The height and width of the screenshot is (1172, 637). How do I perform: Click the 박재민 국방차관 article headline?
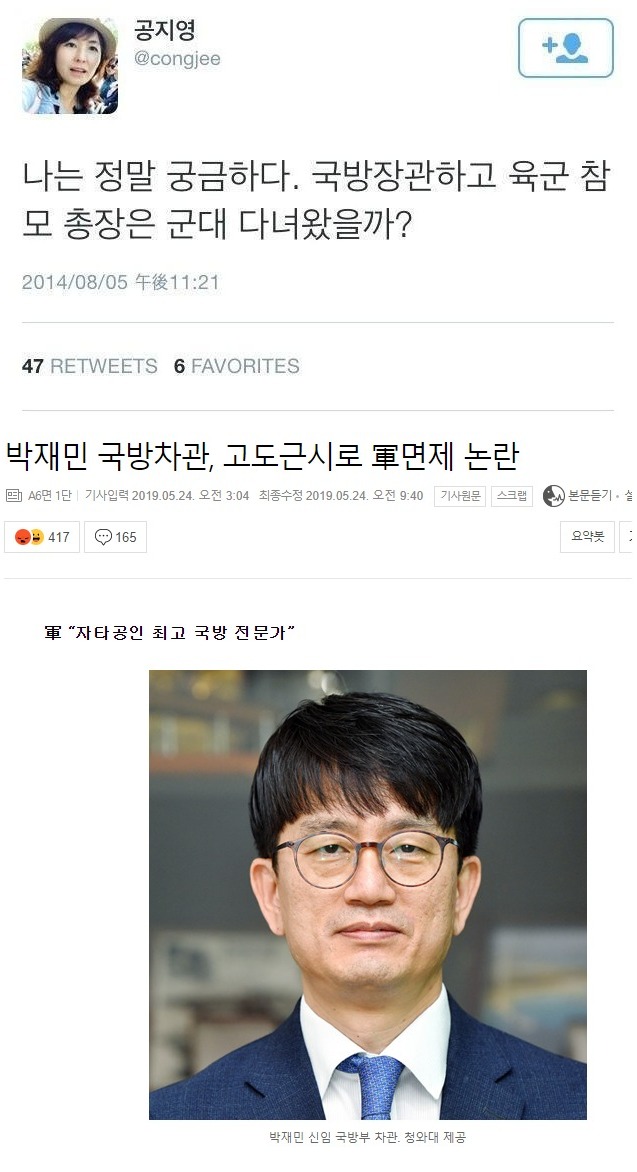click(x=262, y=456)
